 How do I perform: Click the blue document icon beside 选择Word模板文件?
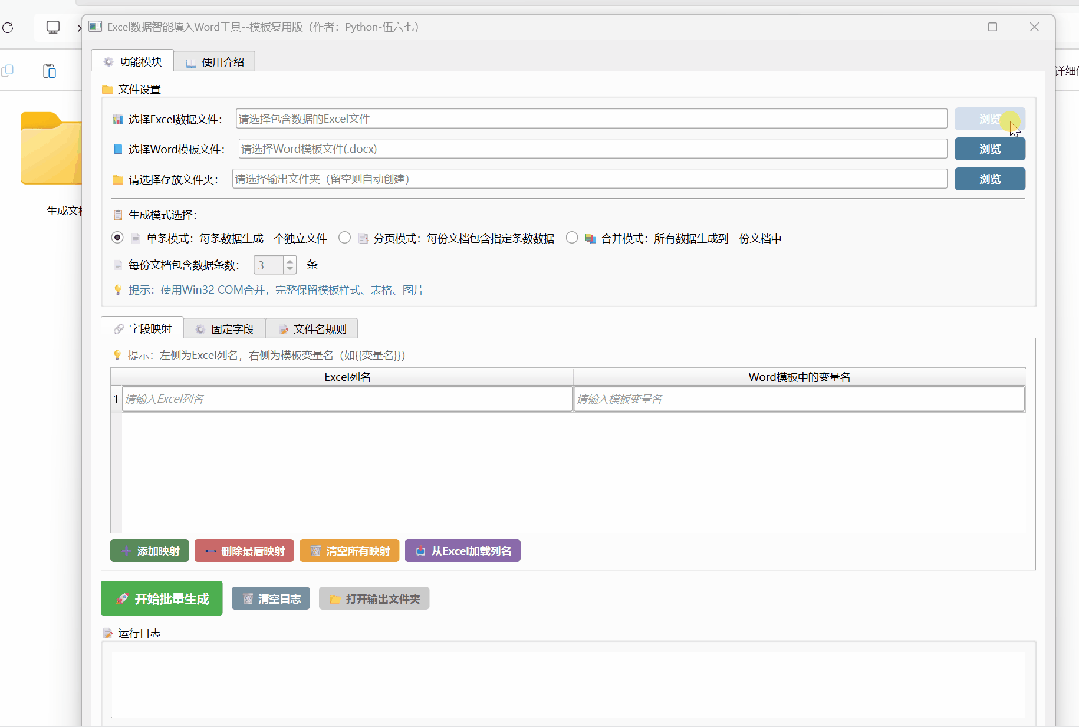(x=118, y=149)
